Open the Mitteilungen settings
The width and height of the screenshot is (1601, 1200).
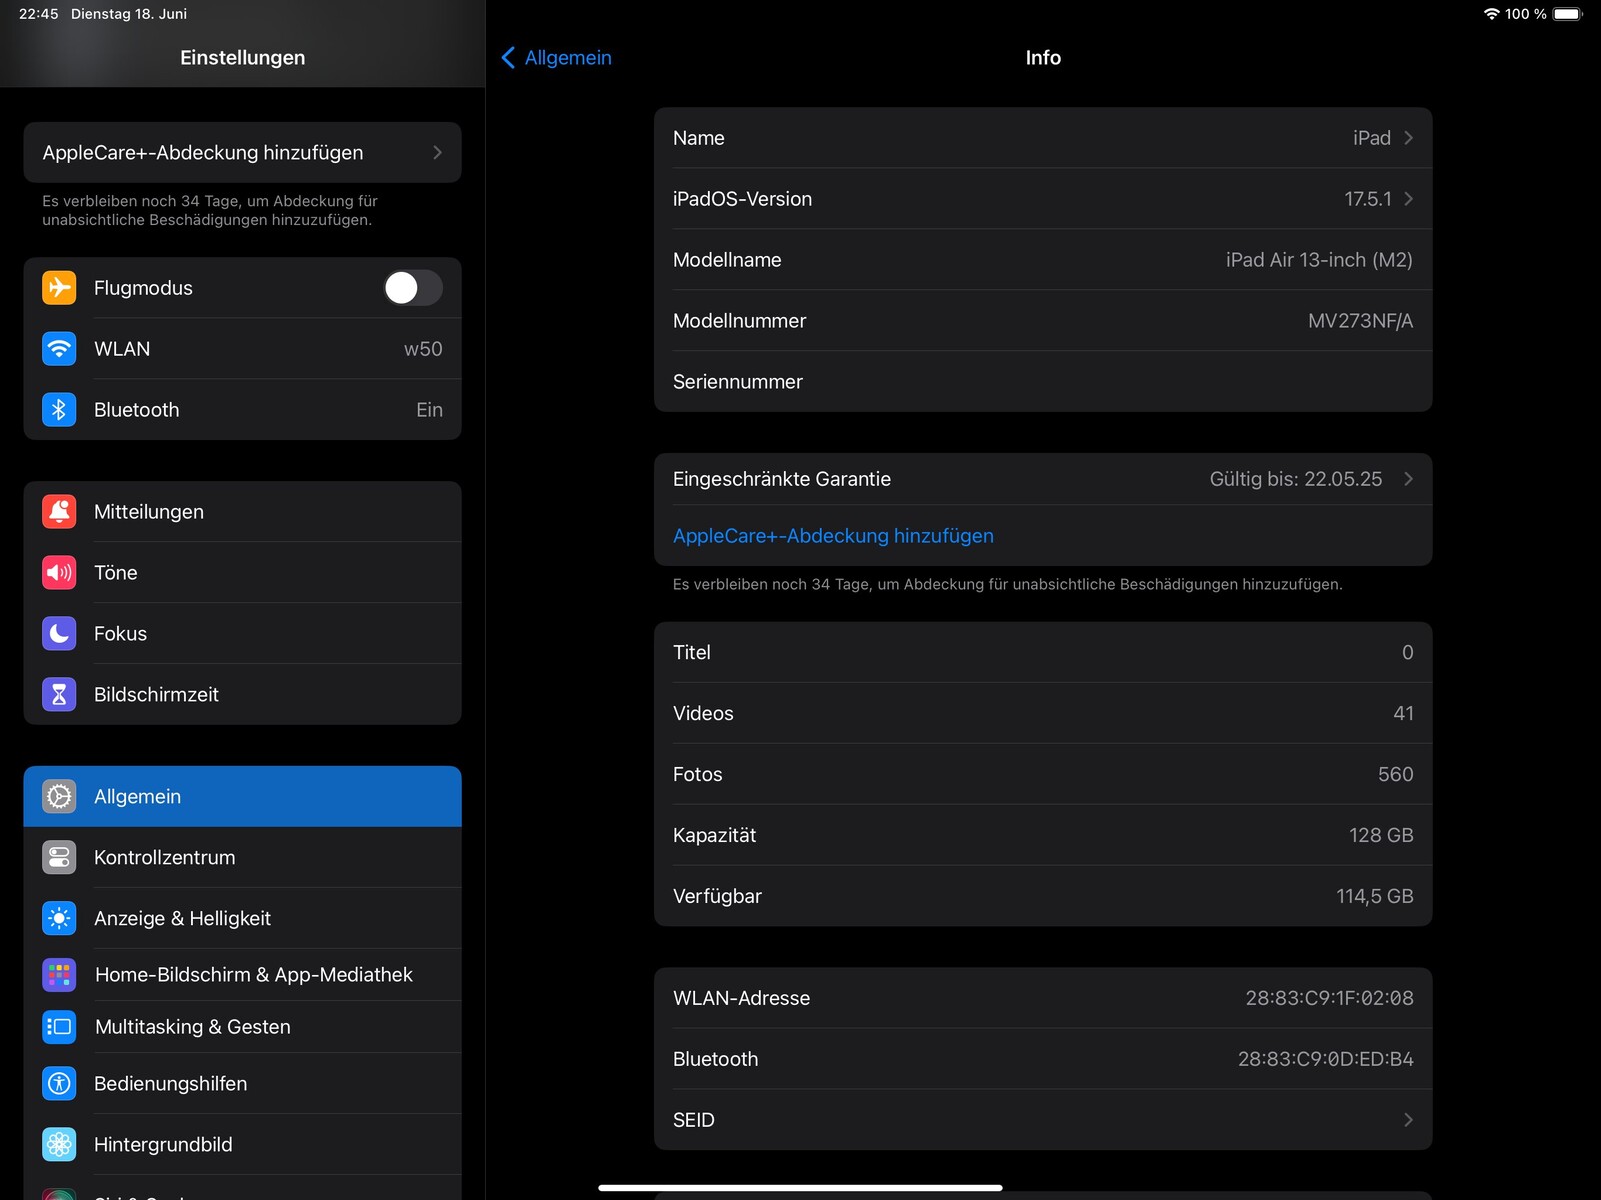(x=242, y=512)
